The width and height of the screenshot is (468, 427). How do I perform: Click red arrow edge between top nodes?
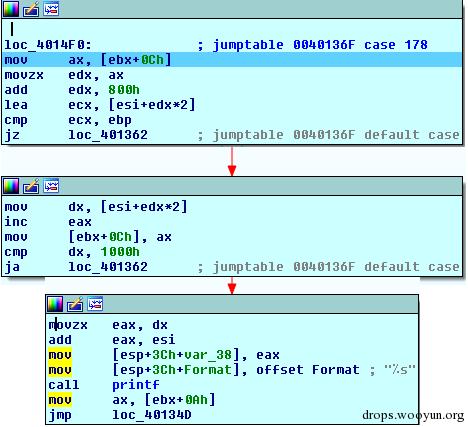coord(232,161)
